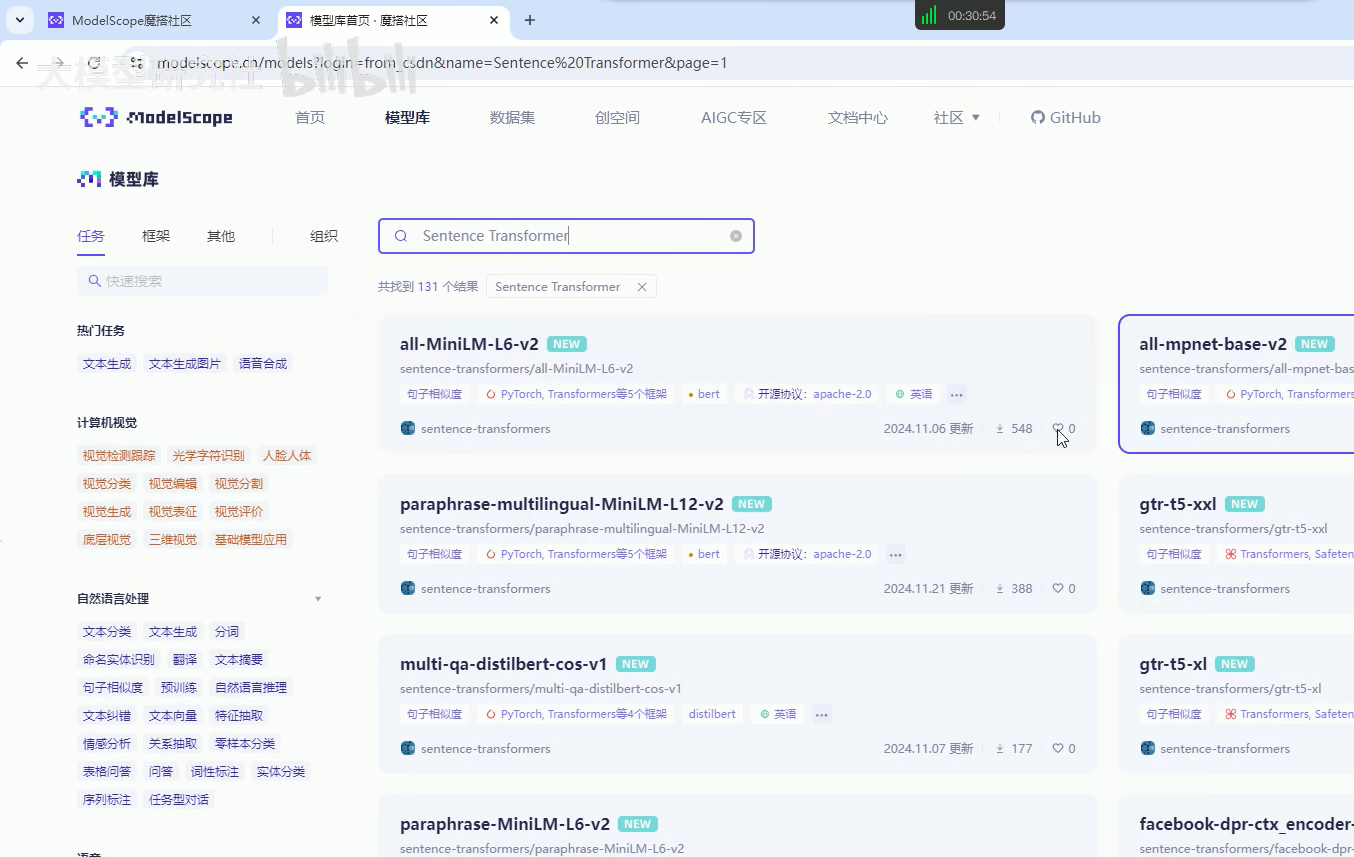Switch to the 其他 filter tab
The height and width of the screenshot is (857, 1354).
click(221, 236)
